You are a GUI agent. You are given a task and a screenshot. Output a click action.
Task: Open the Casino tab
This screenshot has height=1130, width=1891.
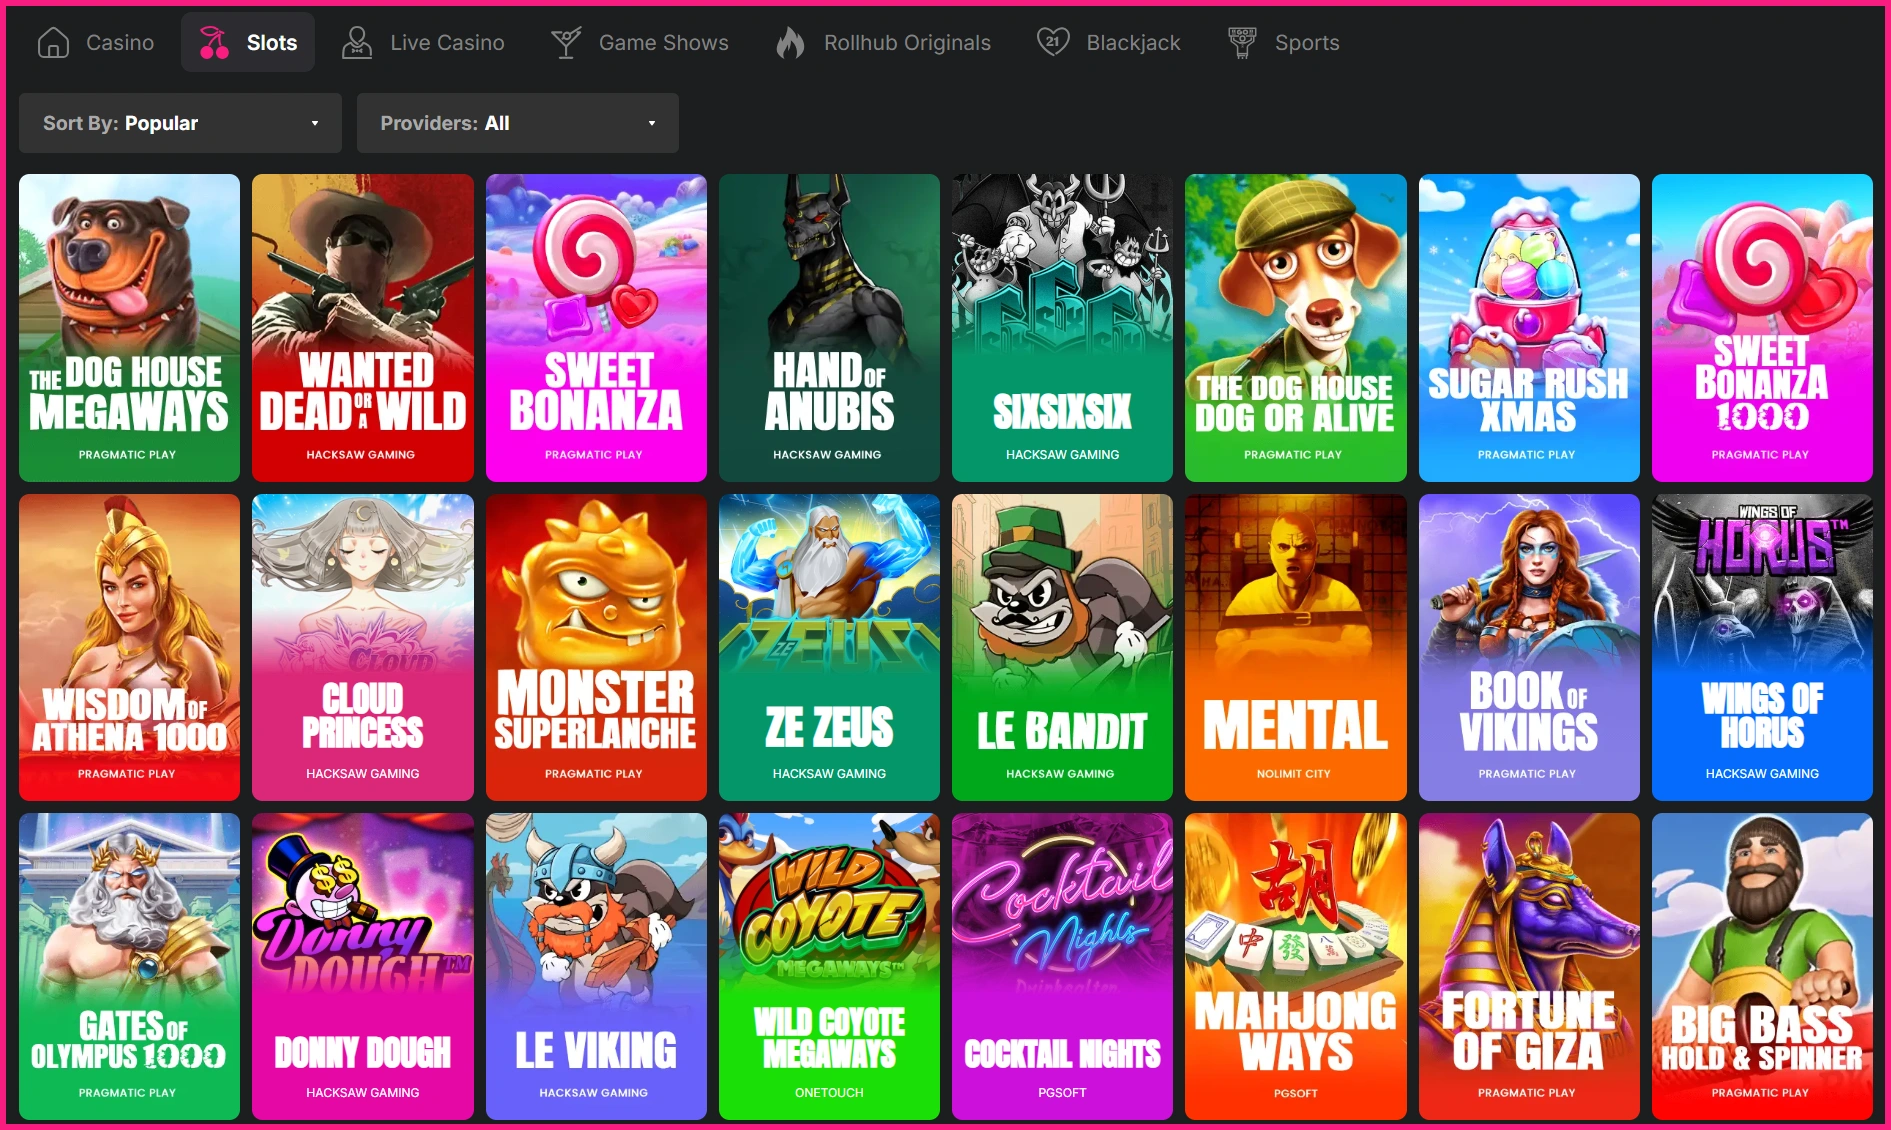tap(96, 42)
